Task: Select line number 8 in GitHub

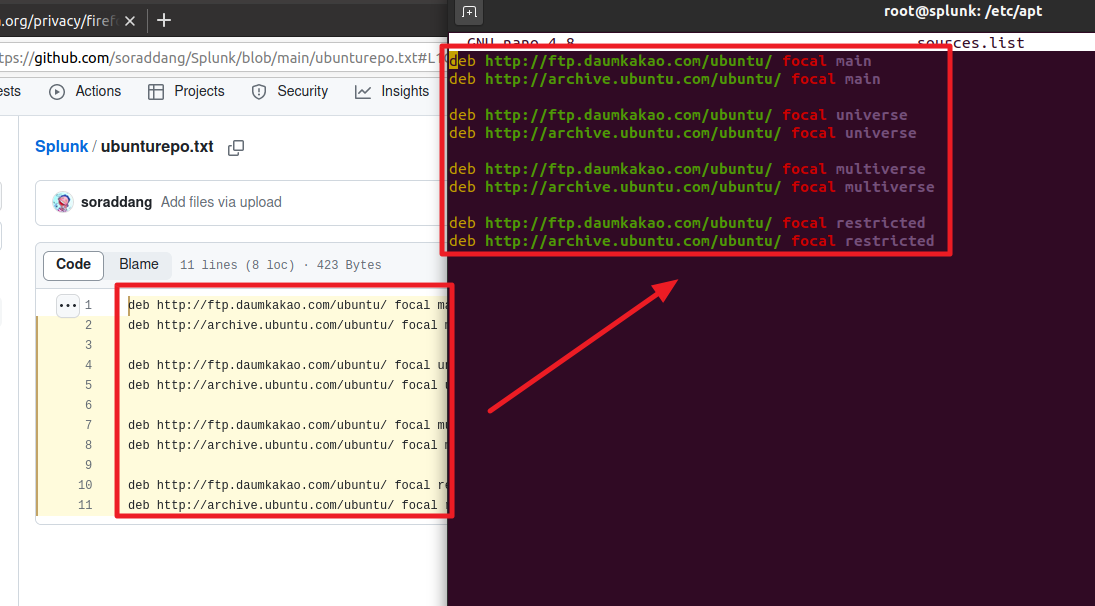Action: [x=89, y=445]
